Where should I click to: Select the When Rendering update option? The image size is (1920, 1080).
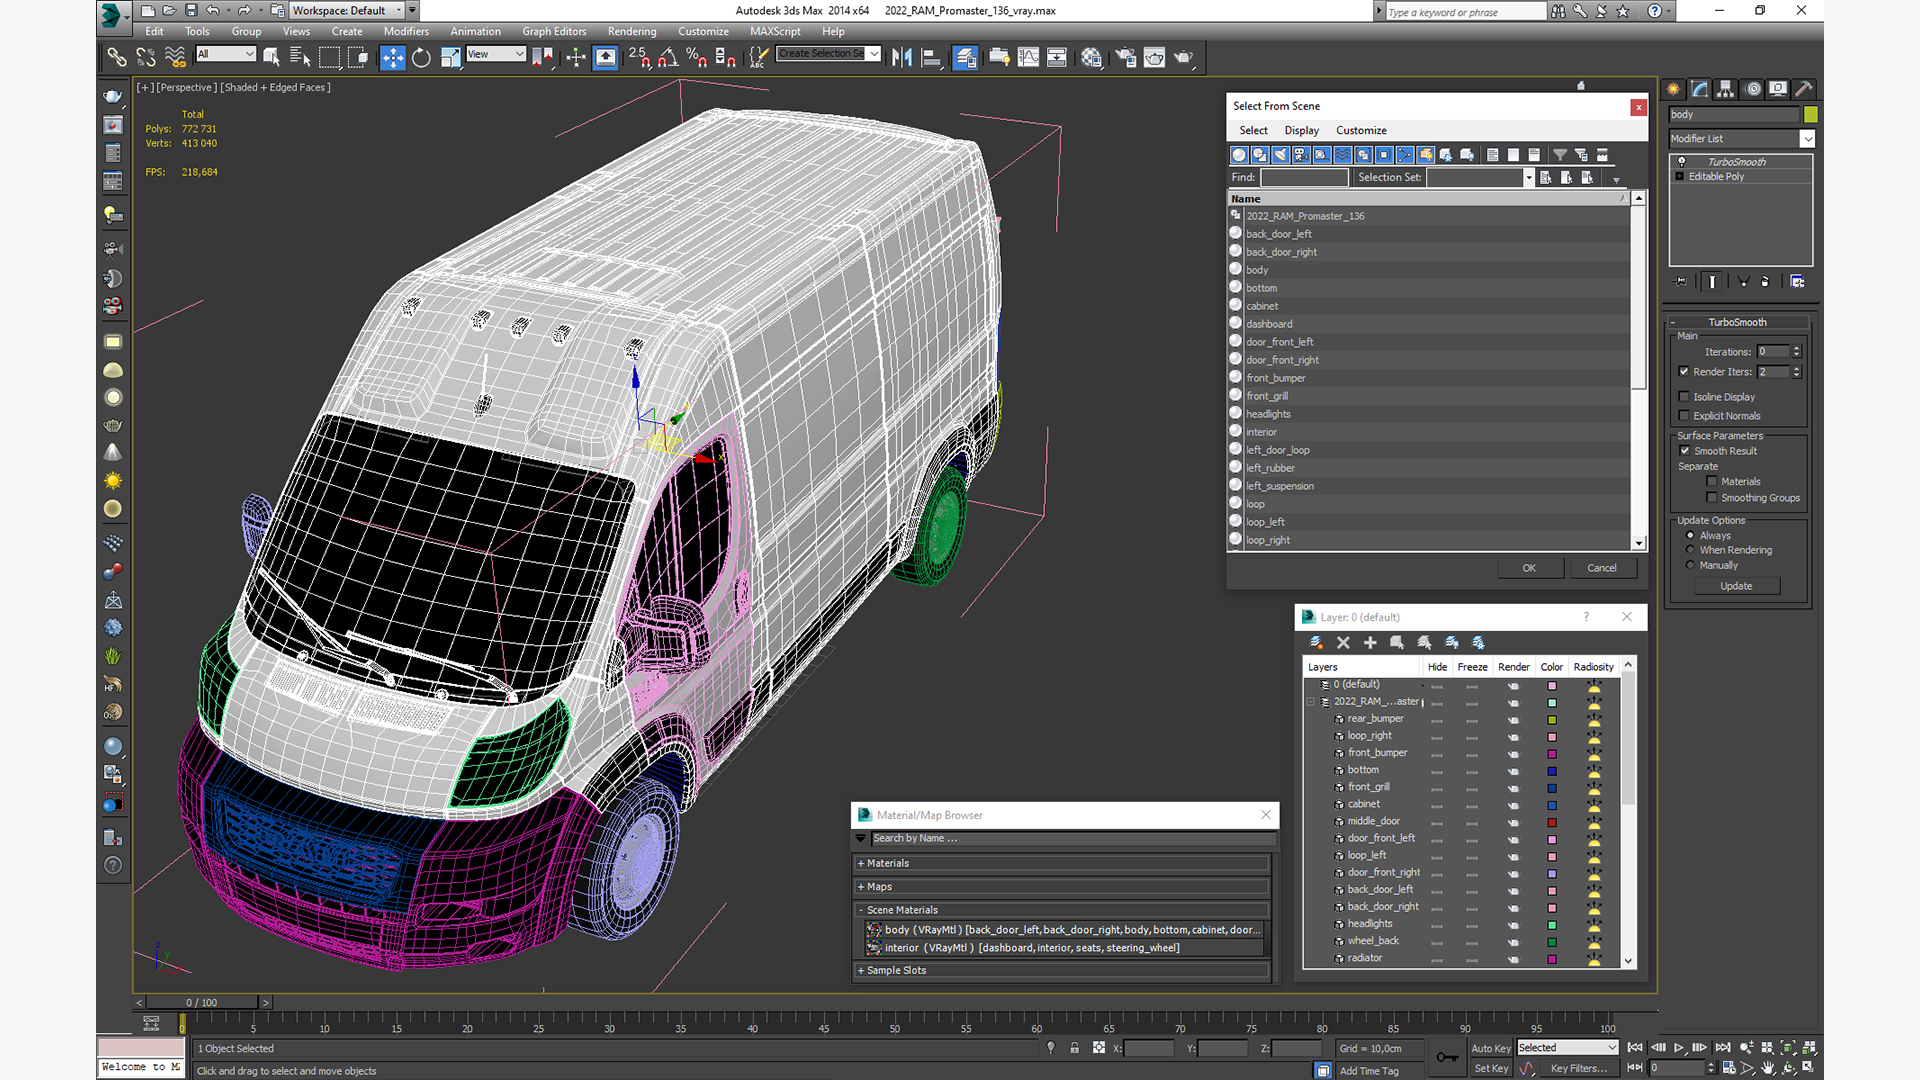(x=1691, y=550)
